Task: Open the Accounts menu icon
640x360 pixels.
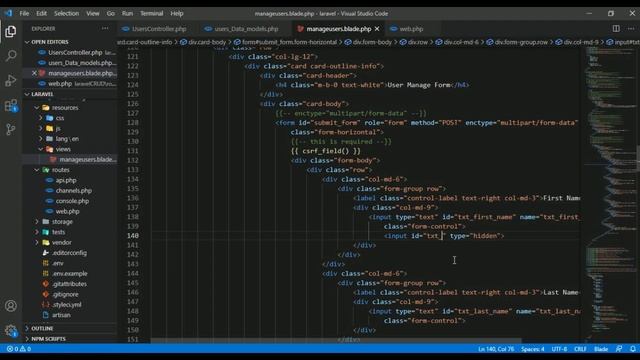Action: [11, 306]
